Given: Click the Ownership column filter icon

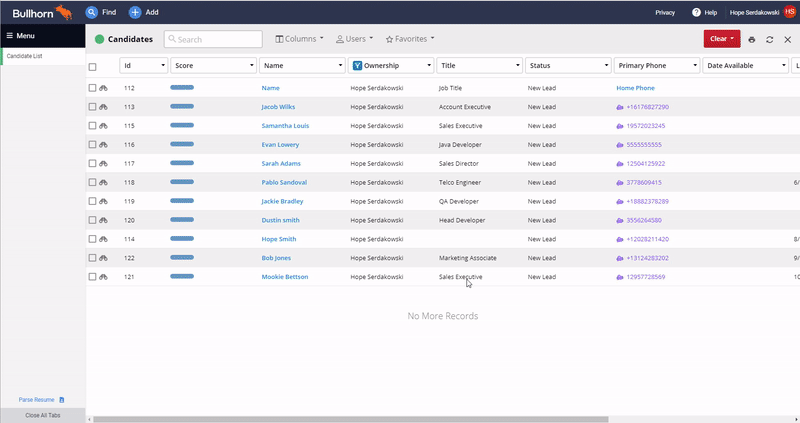Looking at the screenshot, I should click(357, 65).
